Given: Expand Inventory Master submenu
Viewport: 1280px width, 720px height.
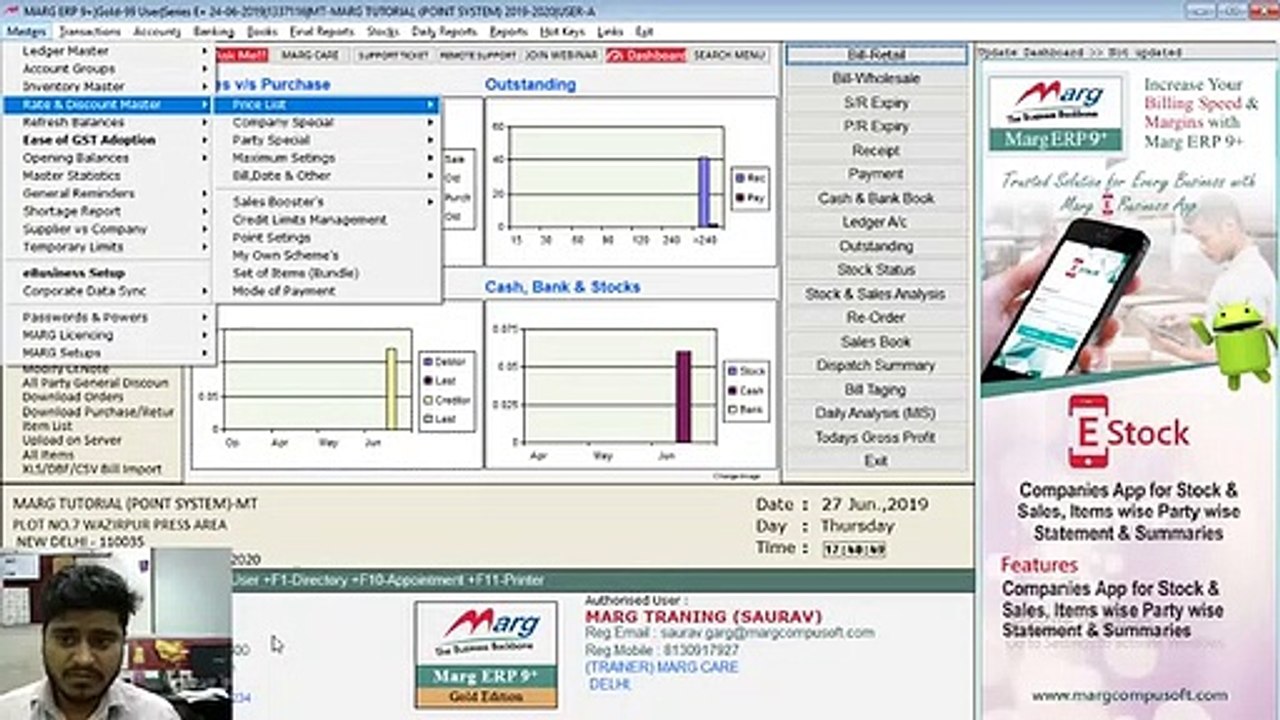Looking at the screenshot, I should pos(108,87).
